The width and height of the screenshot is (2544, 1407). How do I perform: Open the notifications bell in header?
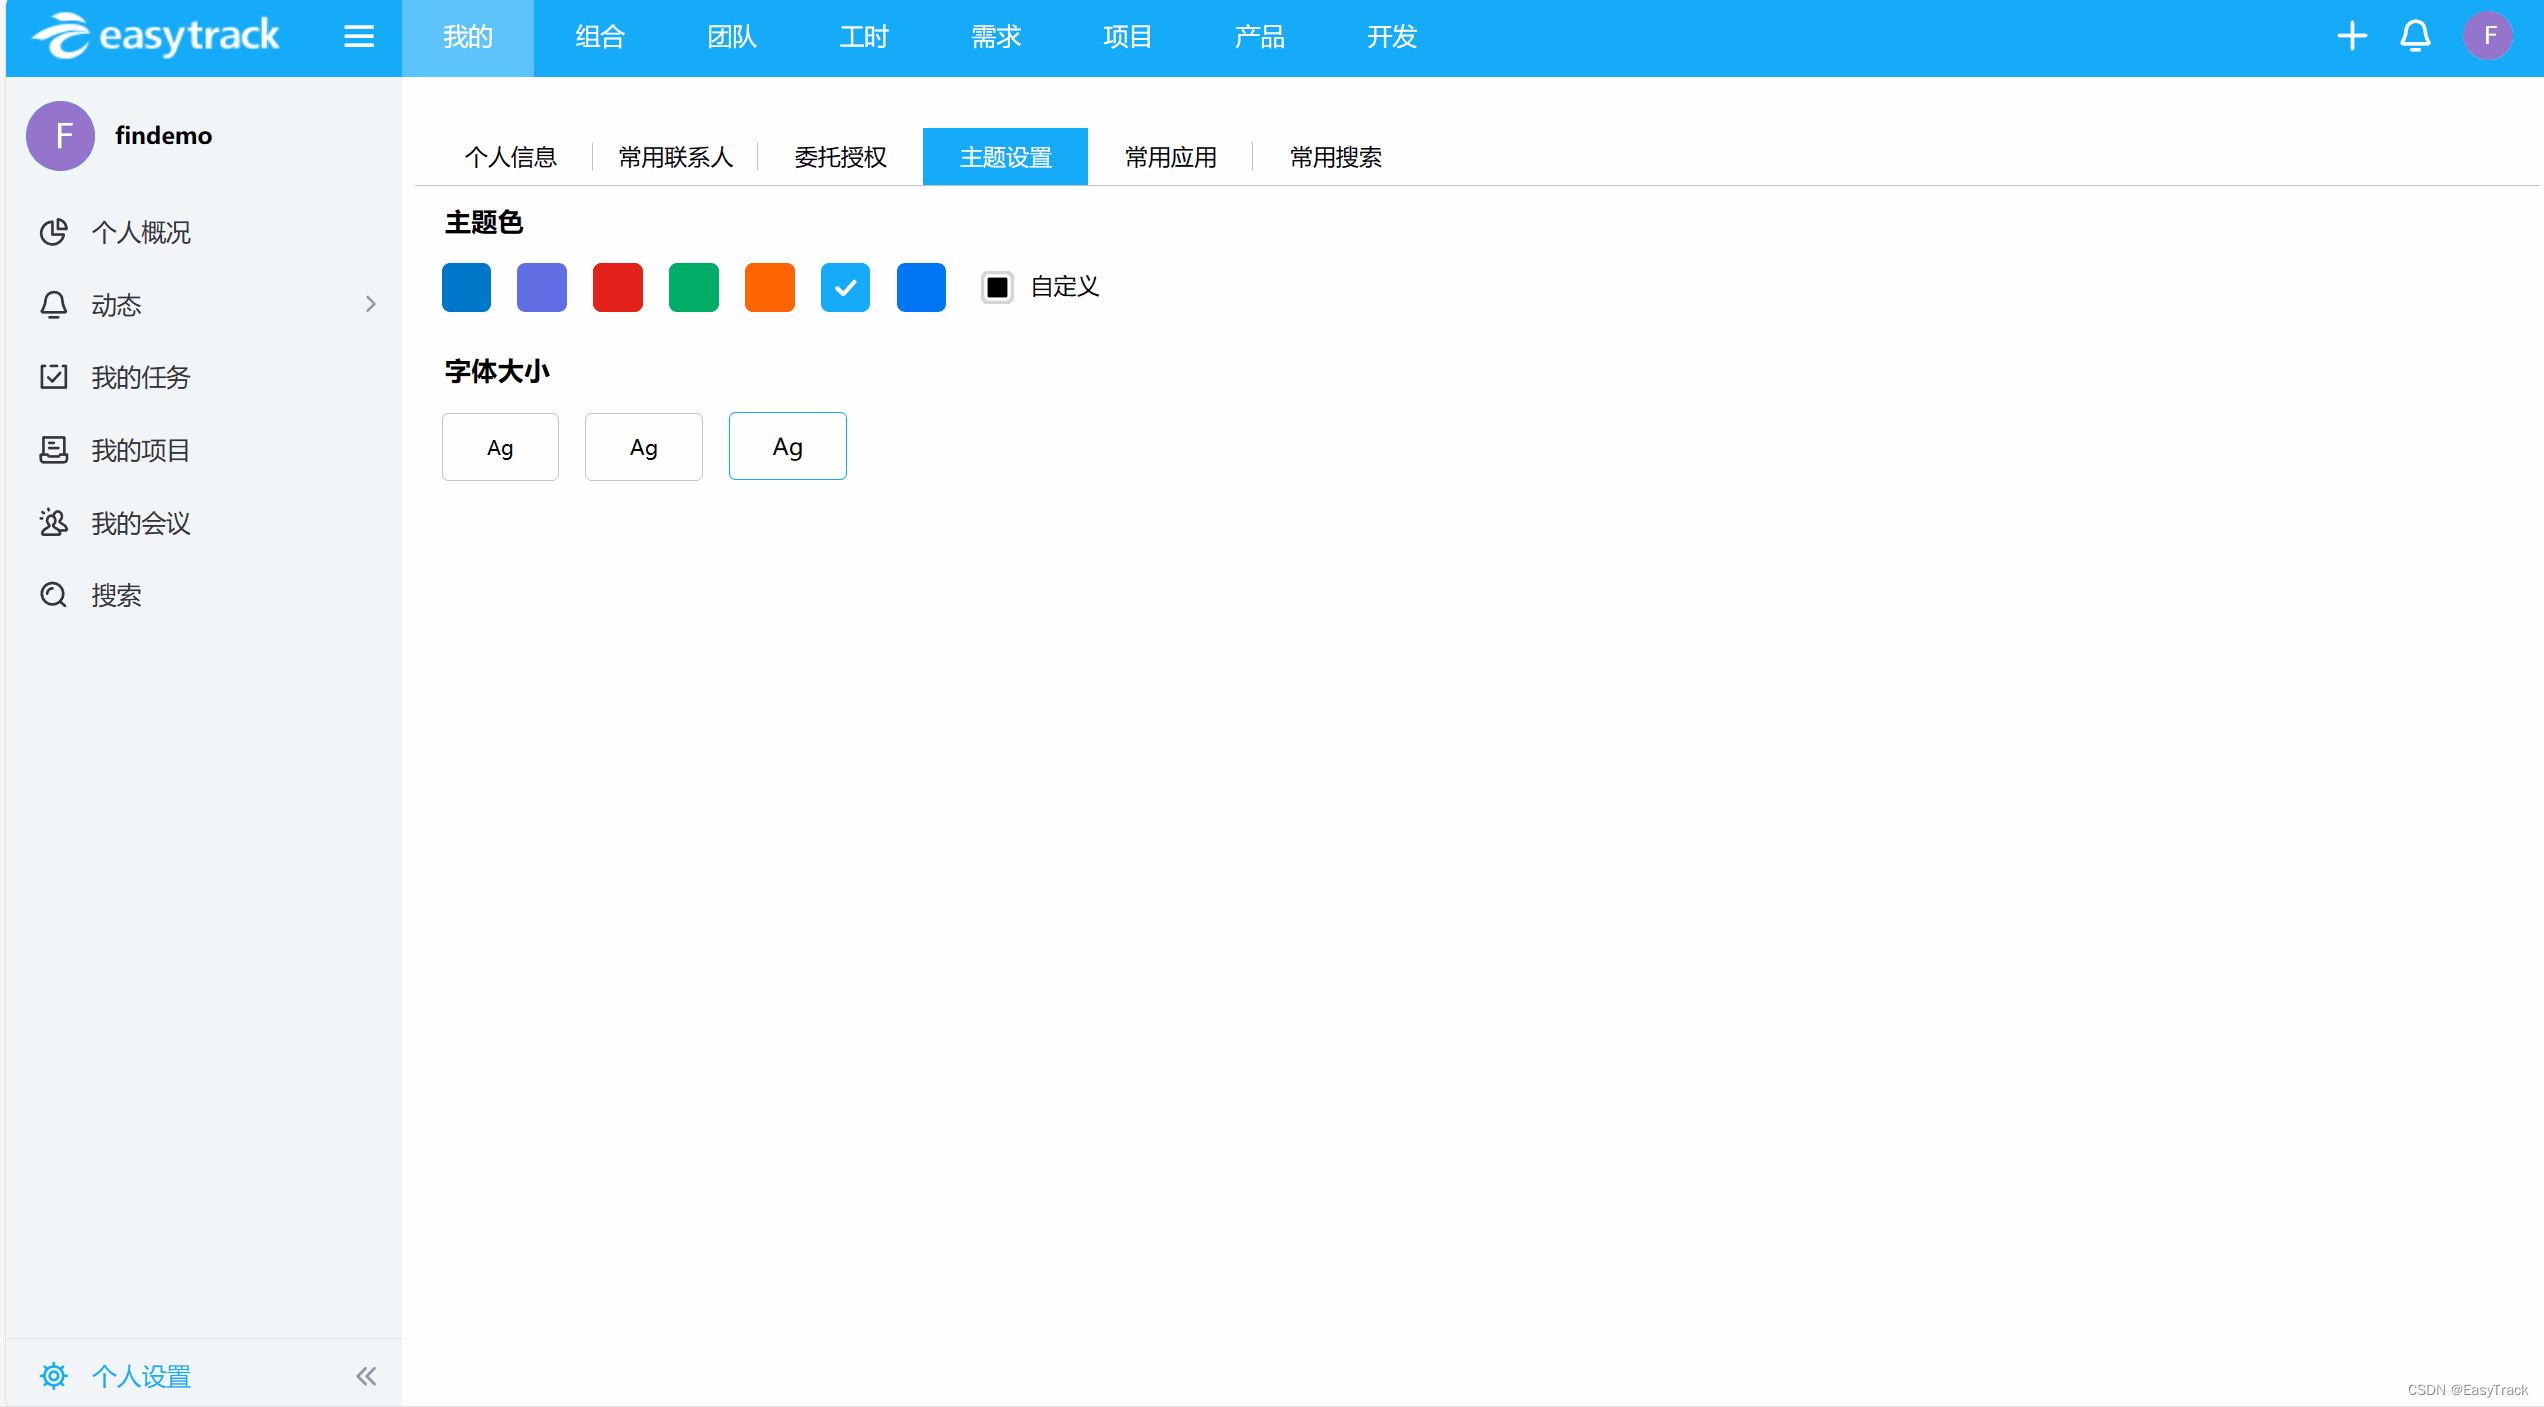[x=2415, y=37]
